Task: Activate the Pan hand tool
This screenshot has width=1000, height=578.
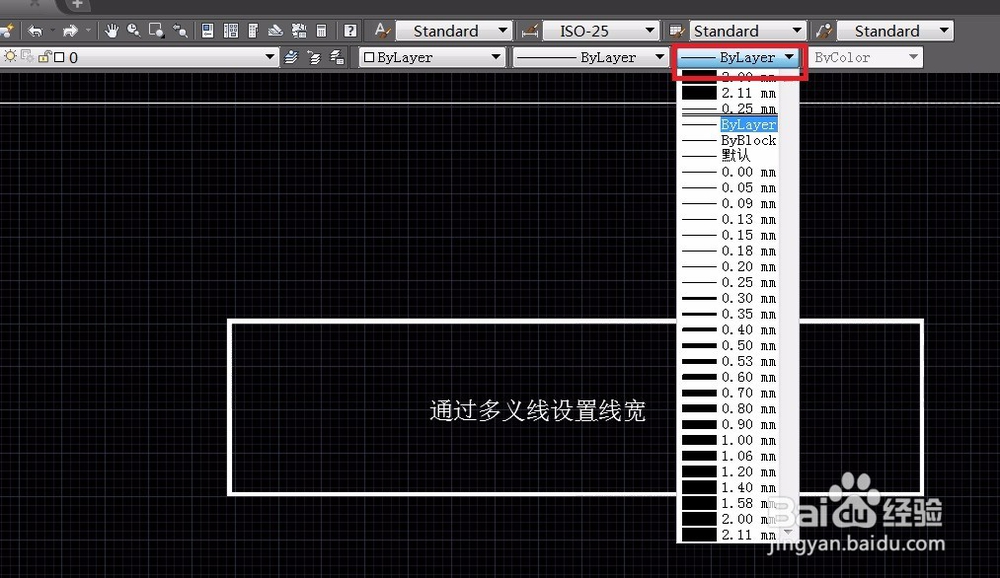Action: [112, 30]
